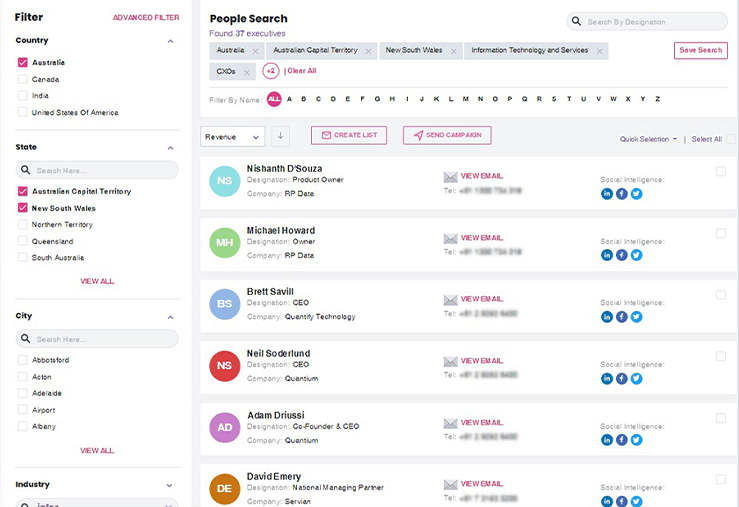This screenshot has width=739, height=507.
Task: Remove Information Technology and Services tag
Action: point(599,51)
